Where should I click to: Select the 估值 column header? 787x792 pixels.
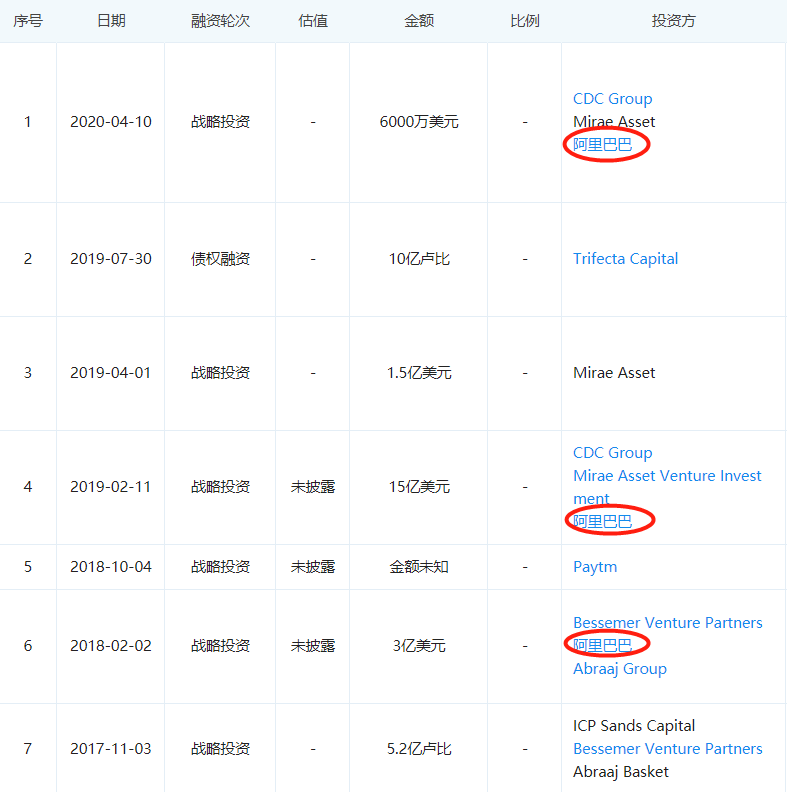(313, 21)
